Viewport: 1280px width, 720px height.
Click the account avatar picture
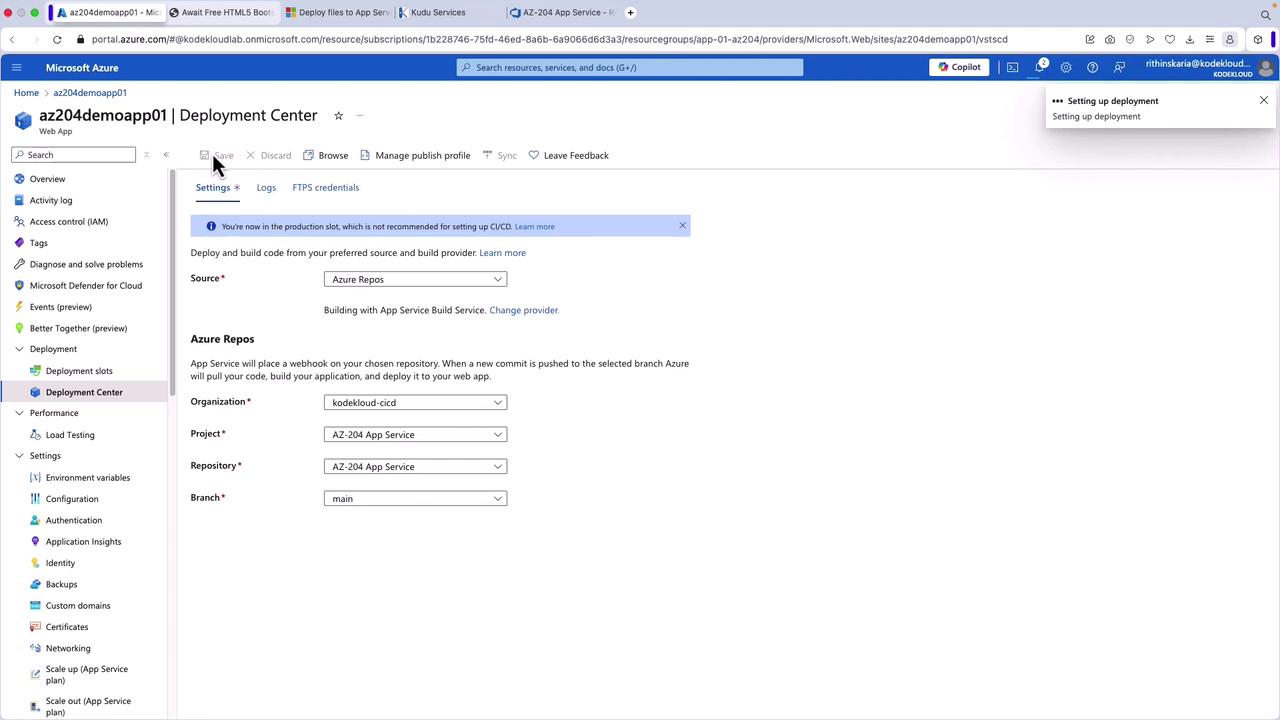[1266, 68]
